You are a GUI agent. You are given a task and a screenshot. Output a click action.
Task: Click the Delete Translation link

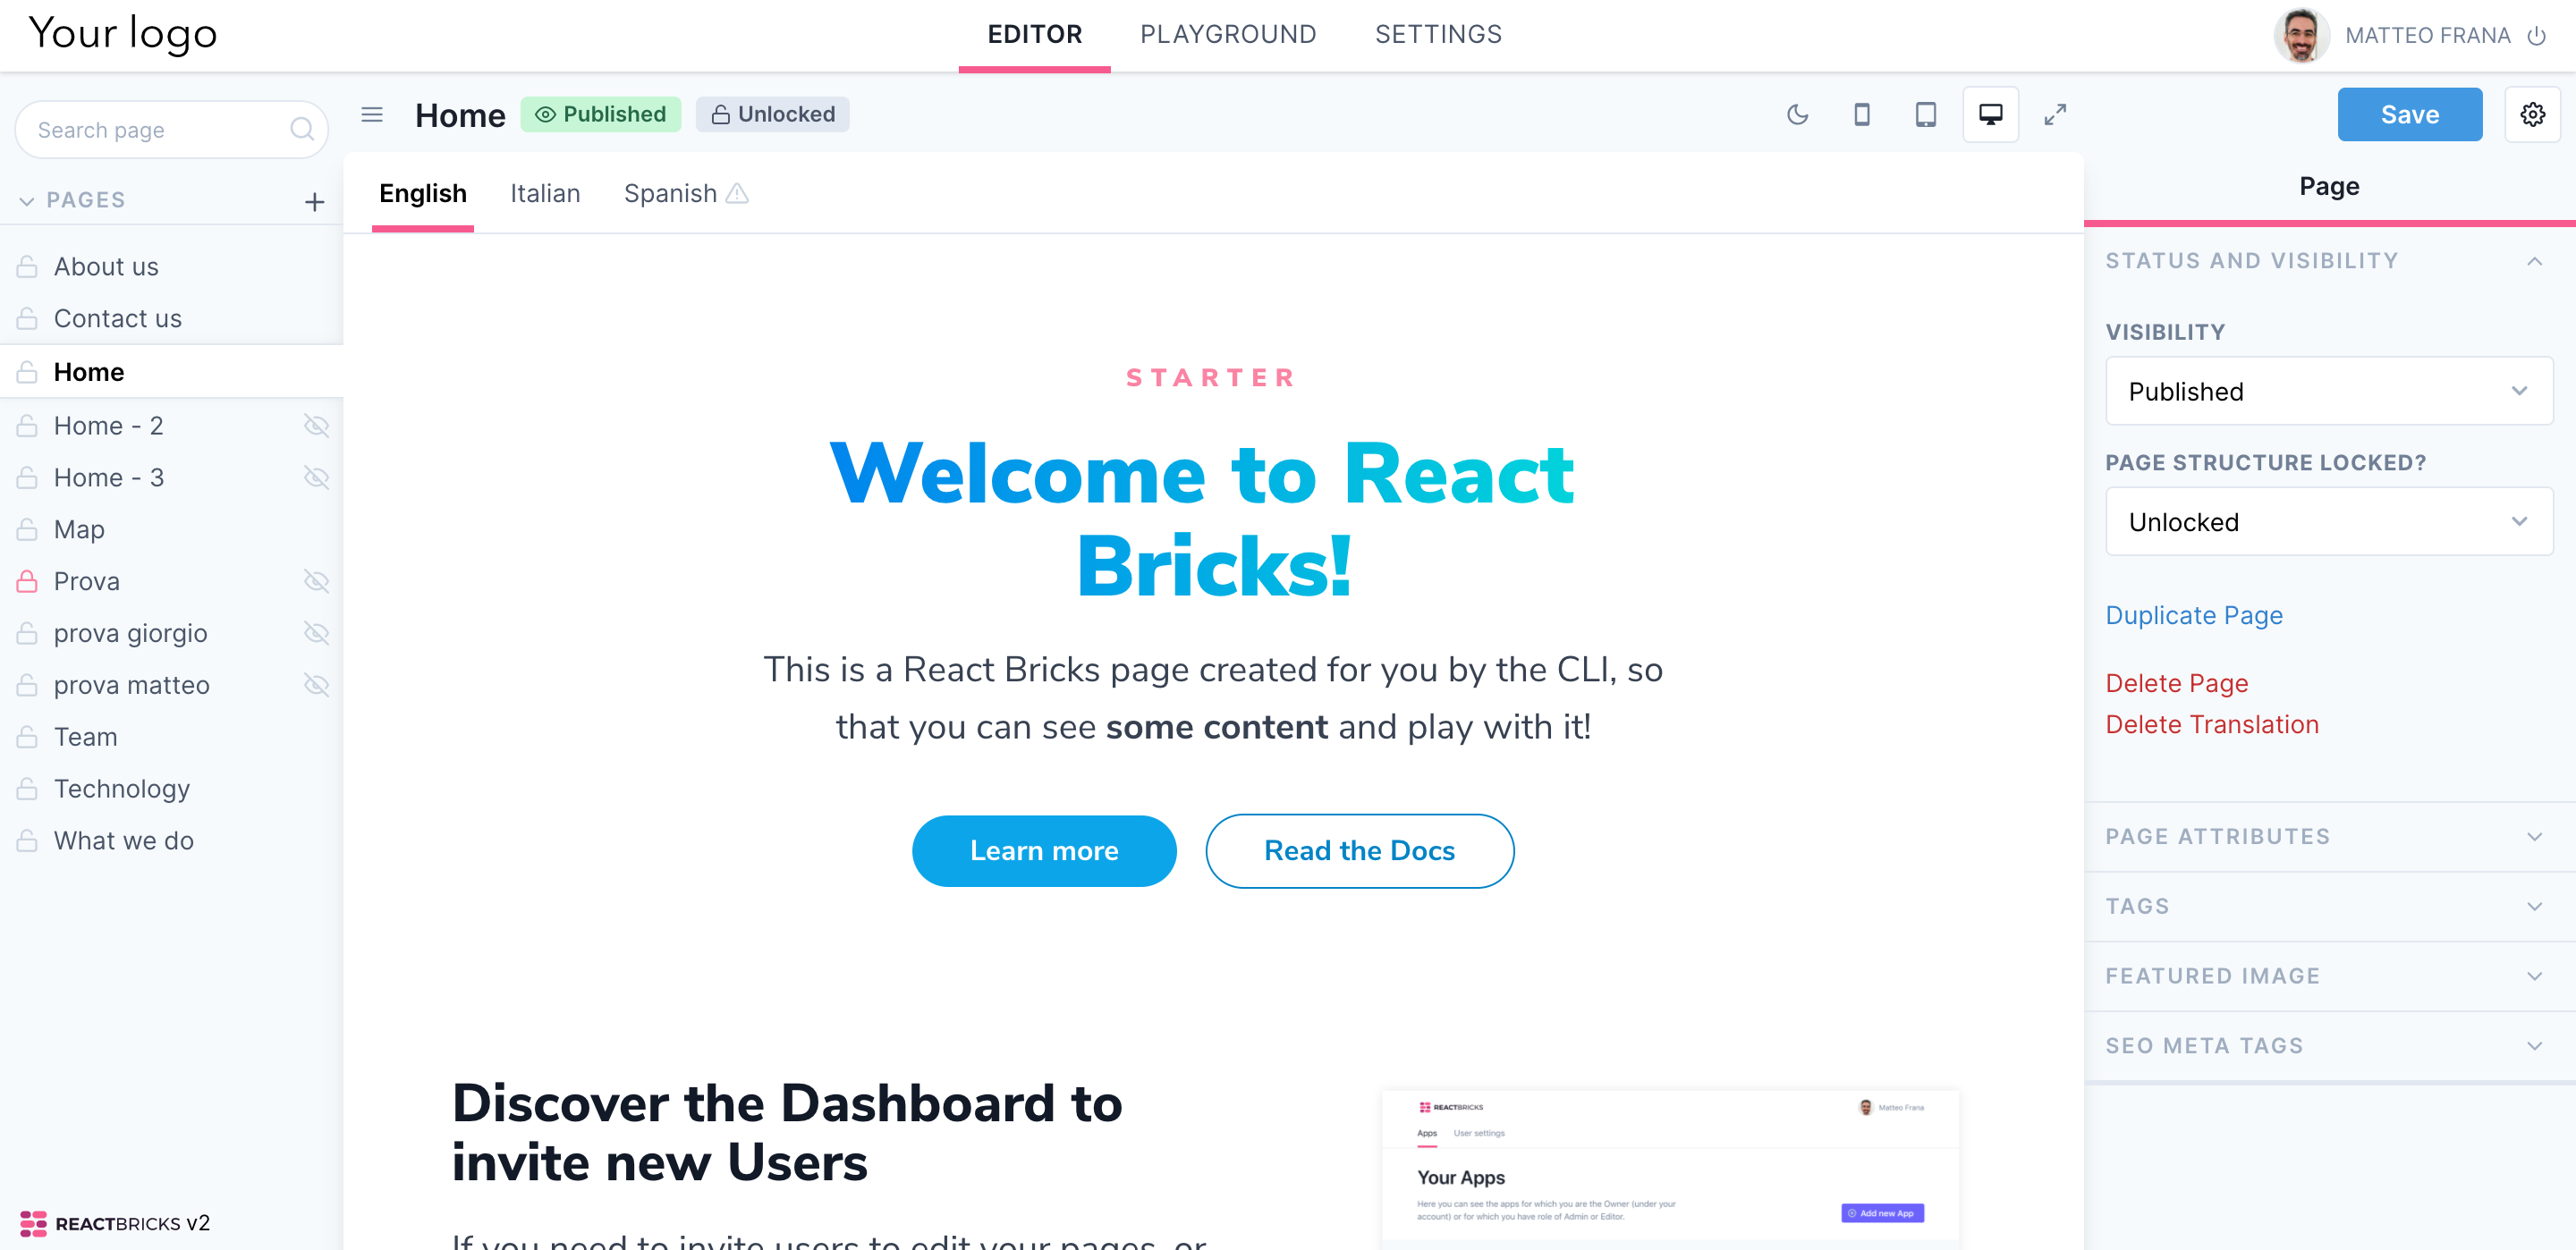tap(2211, 725)
